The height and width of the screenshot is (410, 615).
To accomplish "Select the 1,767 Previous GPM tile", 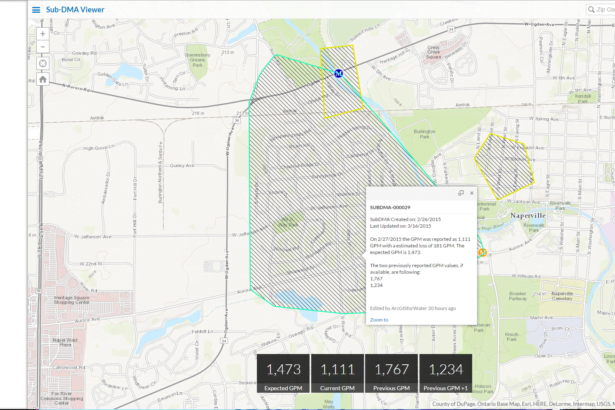I will pyautogui.click(x=389, y=374).
